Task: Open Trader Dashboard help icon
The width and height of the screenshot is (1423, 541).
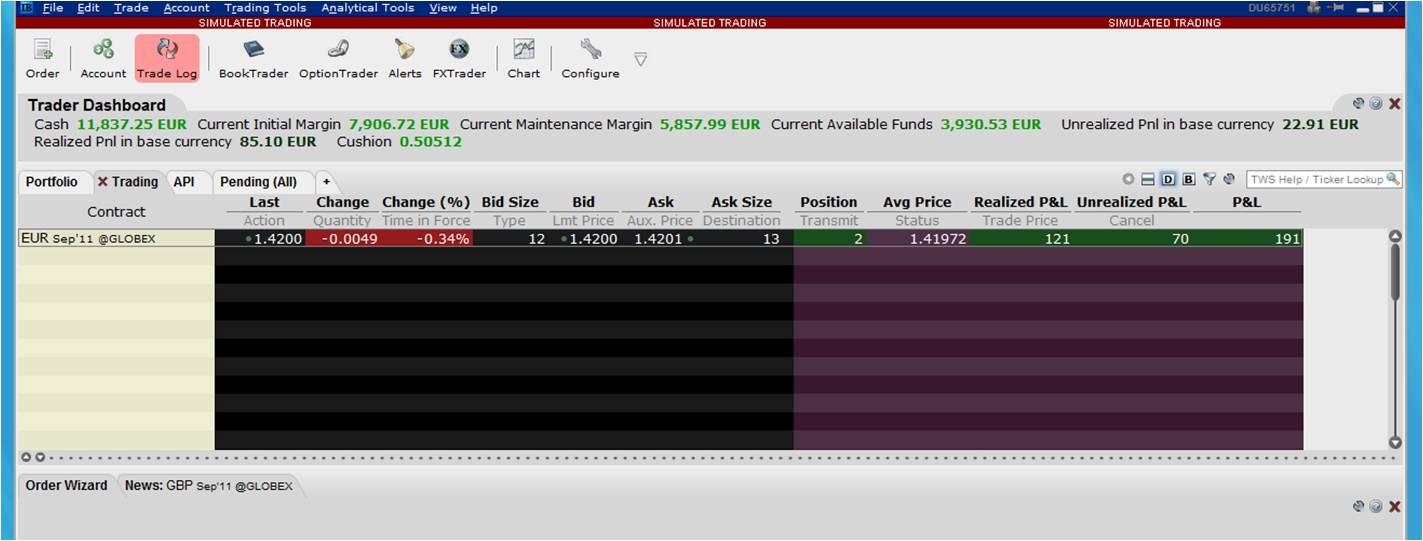Action: [x=1376, y=103]
